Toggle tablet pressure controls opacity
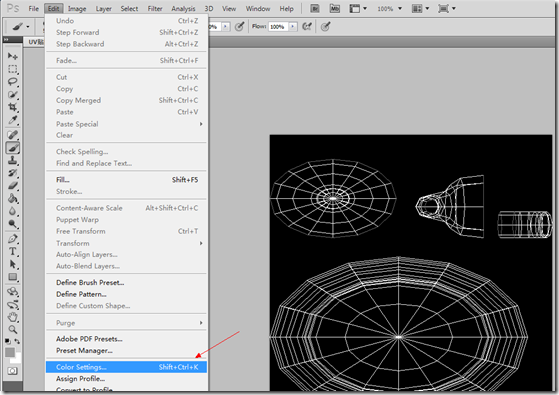559x395 pixels. point(239,26)
